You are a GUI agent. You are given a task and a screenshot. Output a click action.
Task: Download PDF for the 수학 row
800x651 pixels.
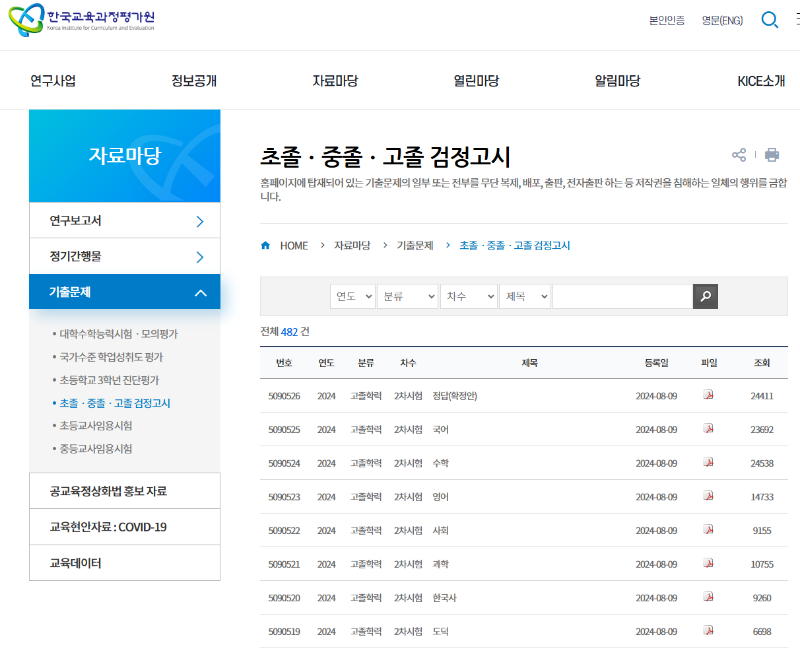coord(708,462)
